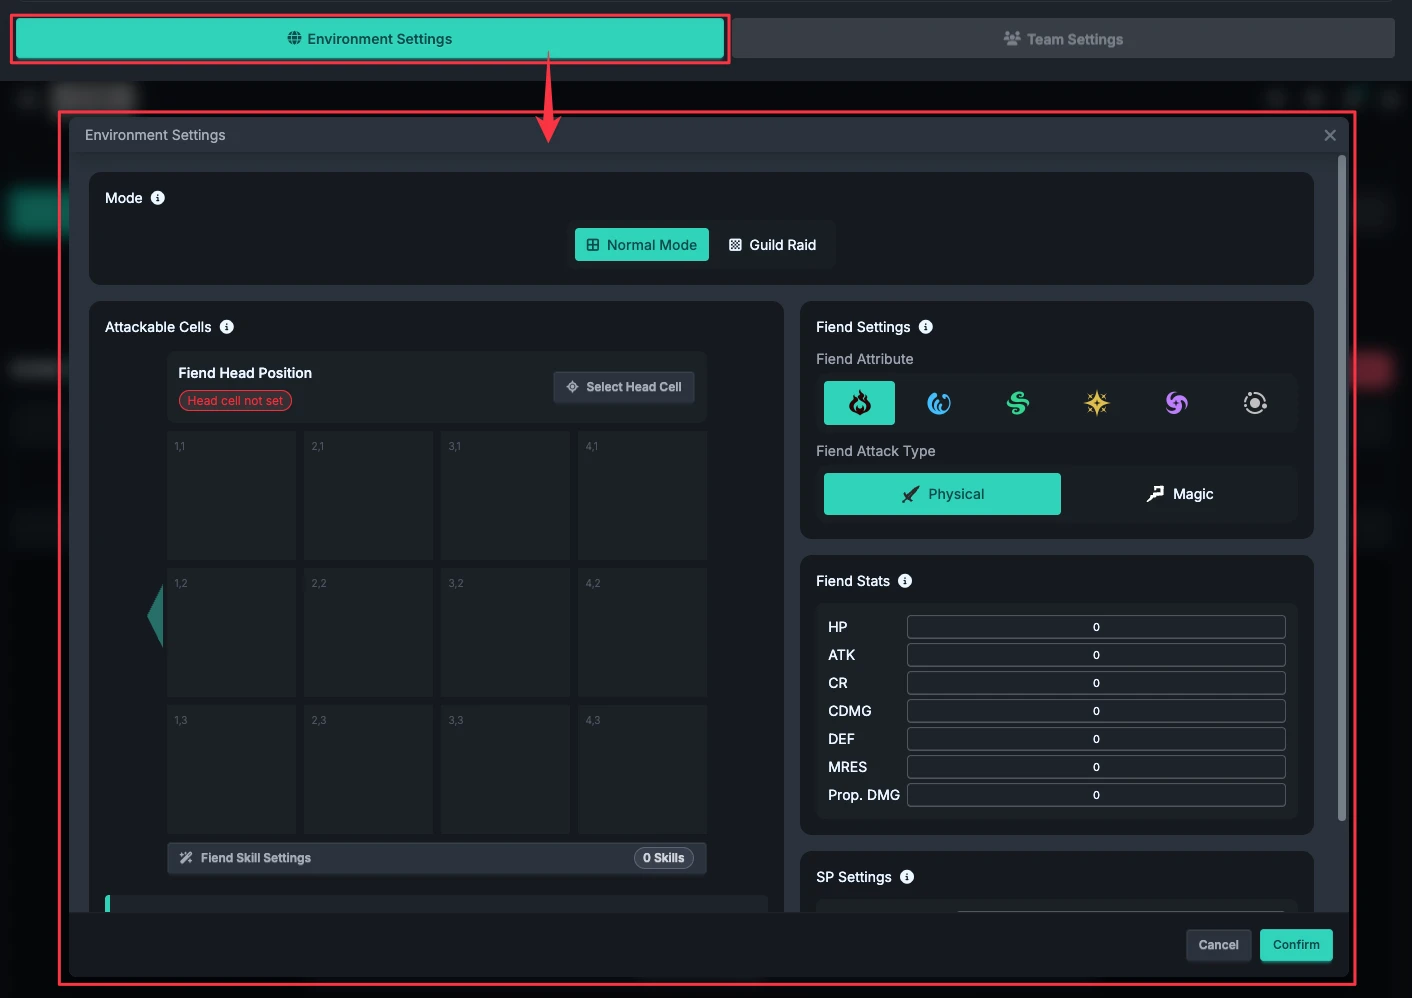Confirm the environment settings
This screenshot has width=1412, height=998.
pos(1296,945)
